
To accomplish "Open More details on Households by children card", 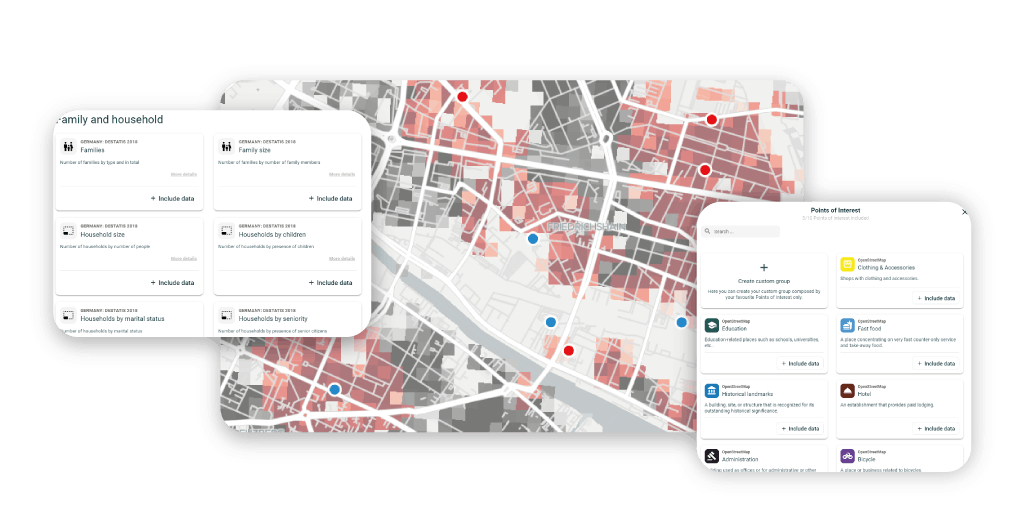I will 342,259.
